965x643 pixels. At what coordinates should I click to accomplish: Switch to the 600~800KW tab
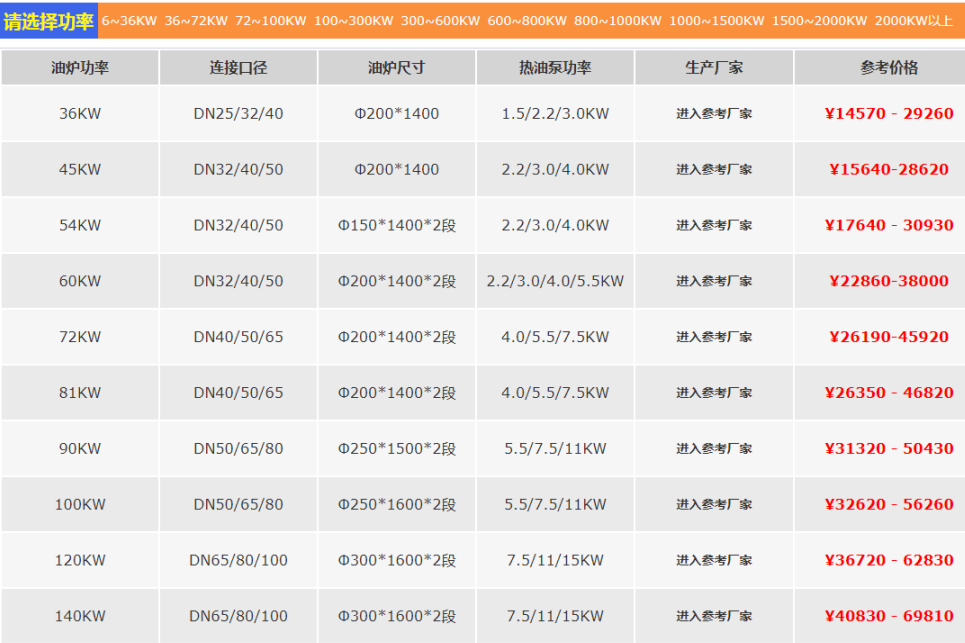click(527, 20)
